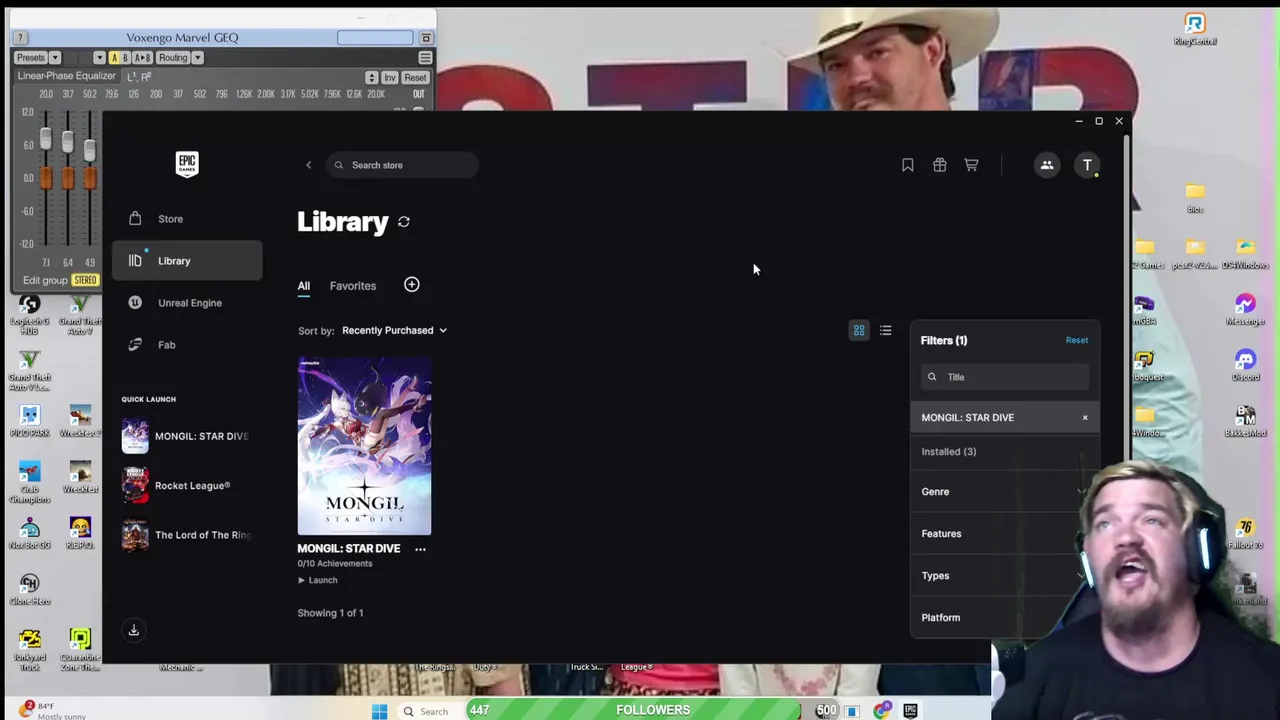Select the B state in Voxengo
1280x720 pixels.
[x=125, y=58]
